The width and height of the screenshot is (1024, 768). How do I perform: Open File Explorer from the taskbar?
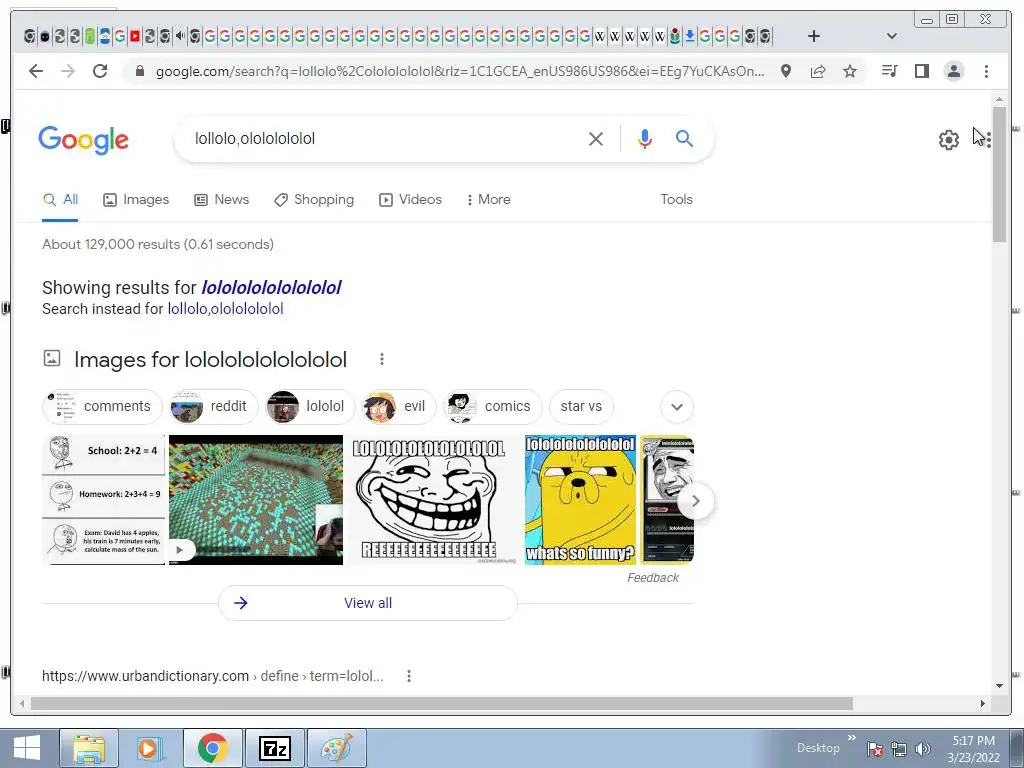[89, 748]
